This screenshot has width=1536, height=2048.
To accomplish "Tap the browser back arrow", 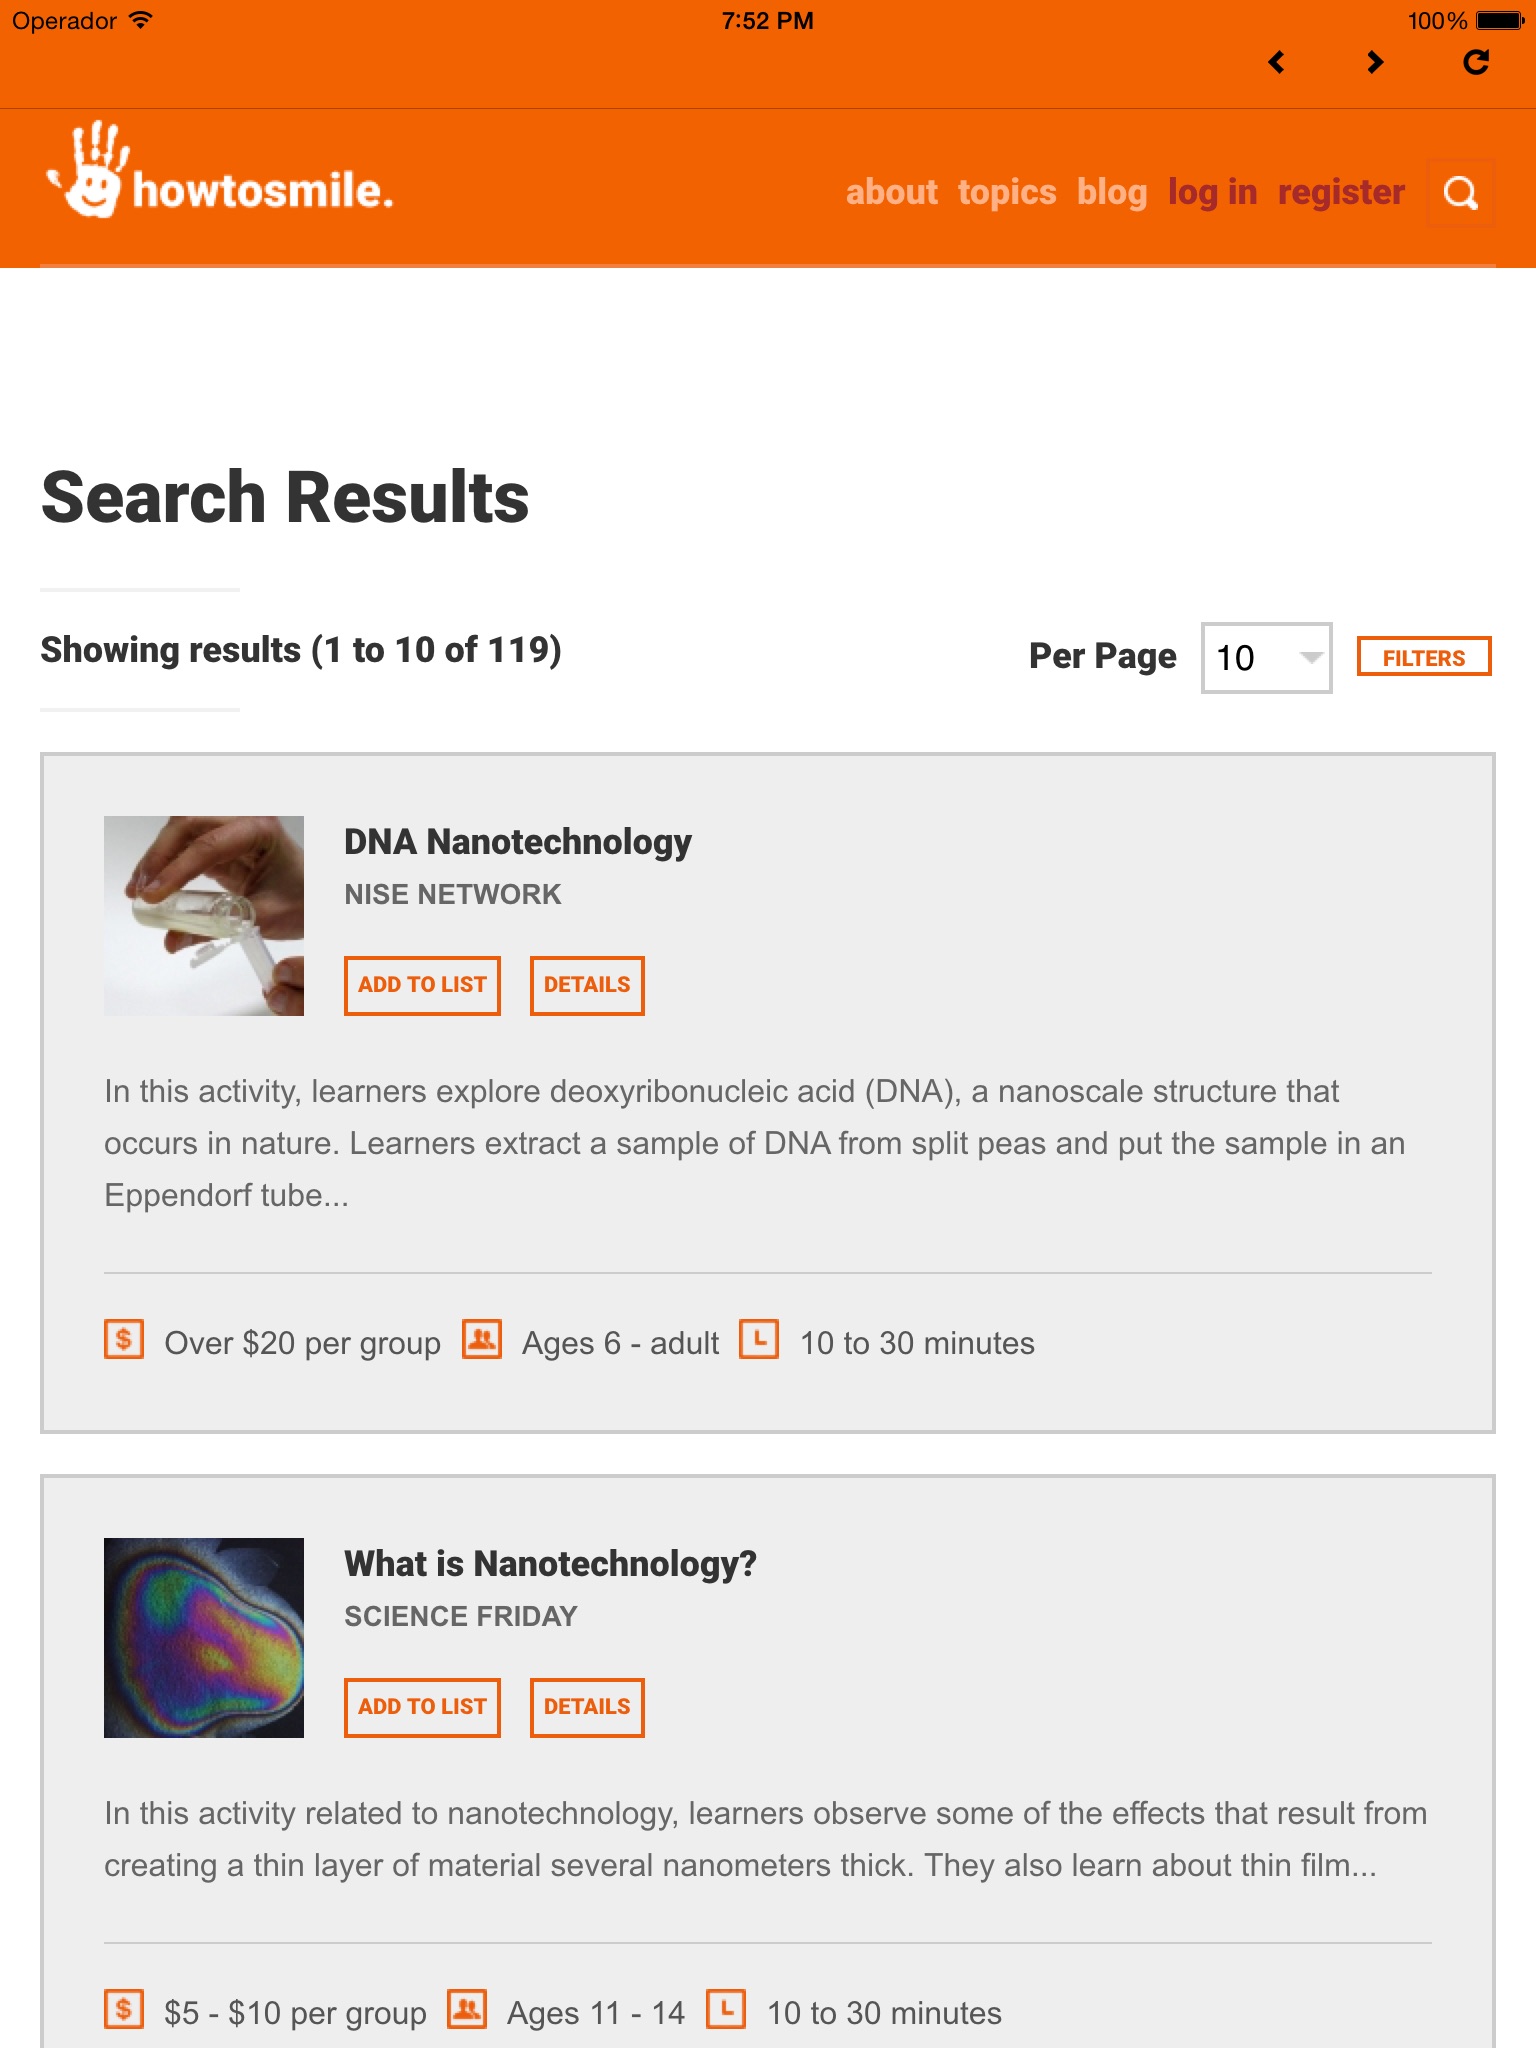I will click(x=1276, y=63).
